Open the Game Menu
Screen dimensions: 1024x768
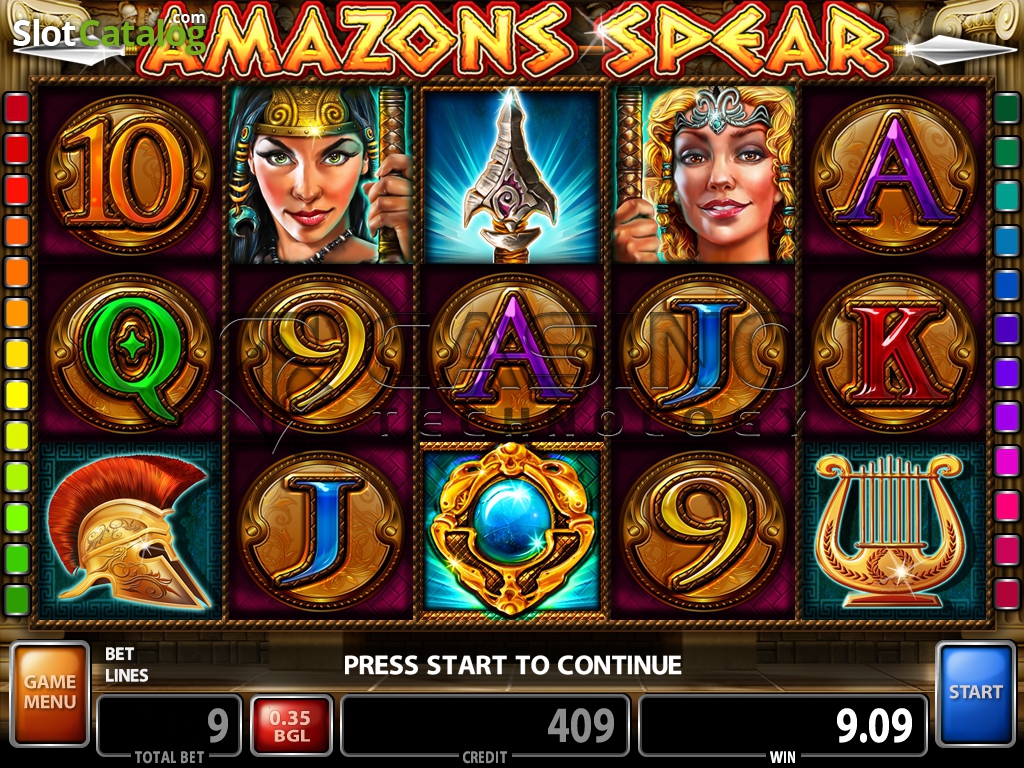50,694
